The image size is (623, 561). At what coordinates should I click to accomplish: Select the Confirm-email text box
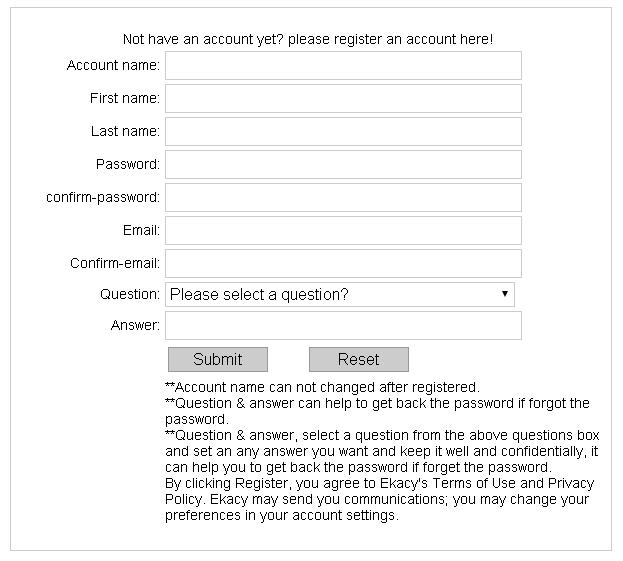[343, 264]
